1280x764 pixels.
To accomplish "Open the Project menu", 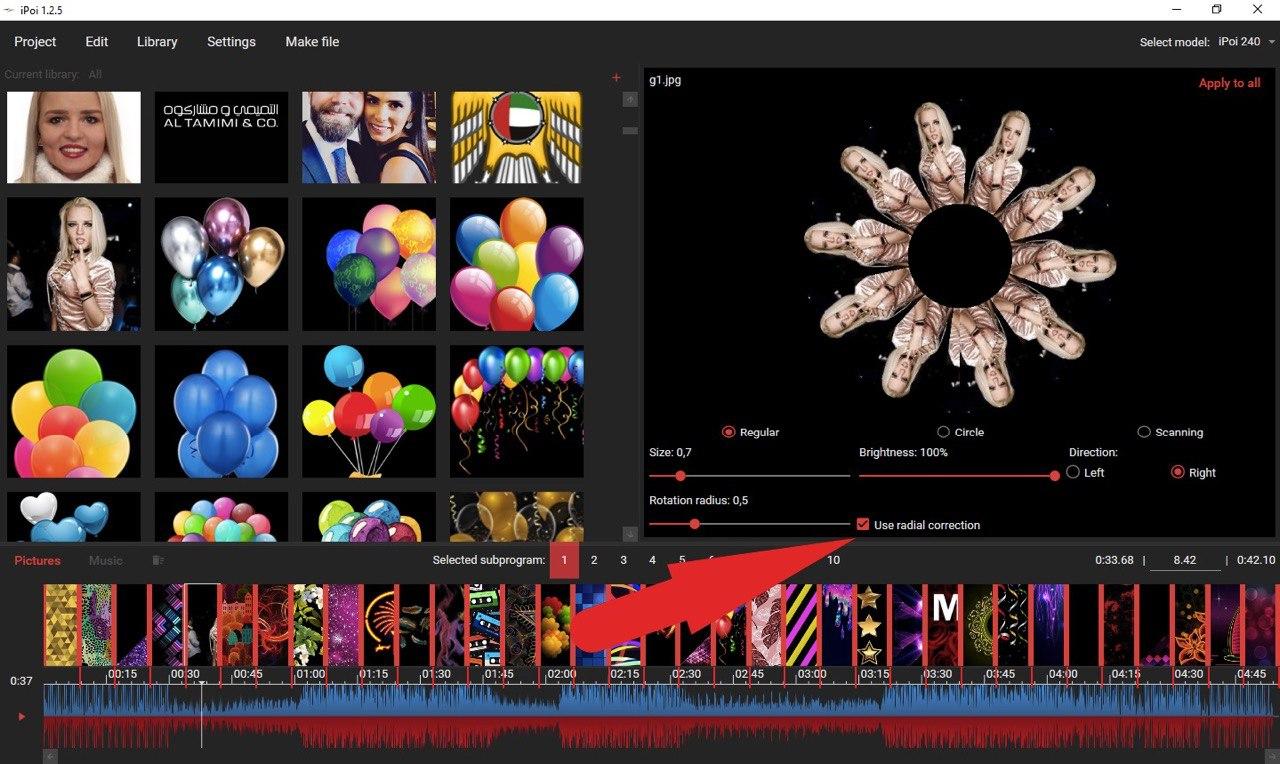I will 35,42.
